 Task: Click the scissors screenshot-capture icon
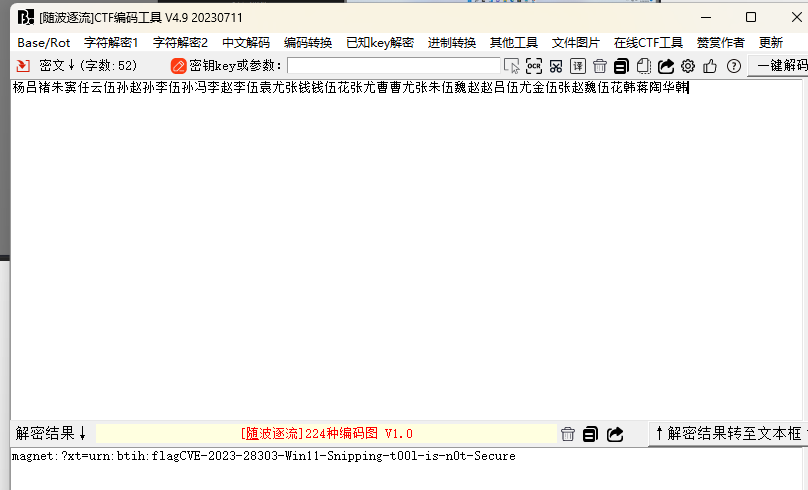[556, 66]
